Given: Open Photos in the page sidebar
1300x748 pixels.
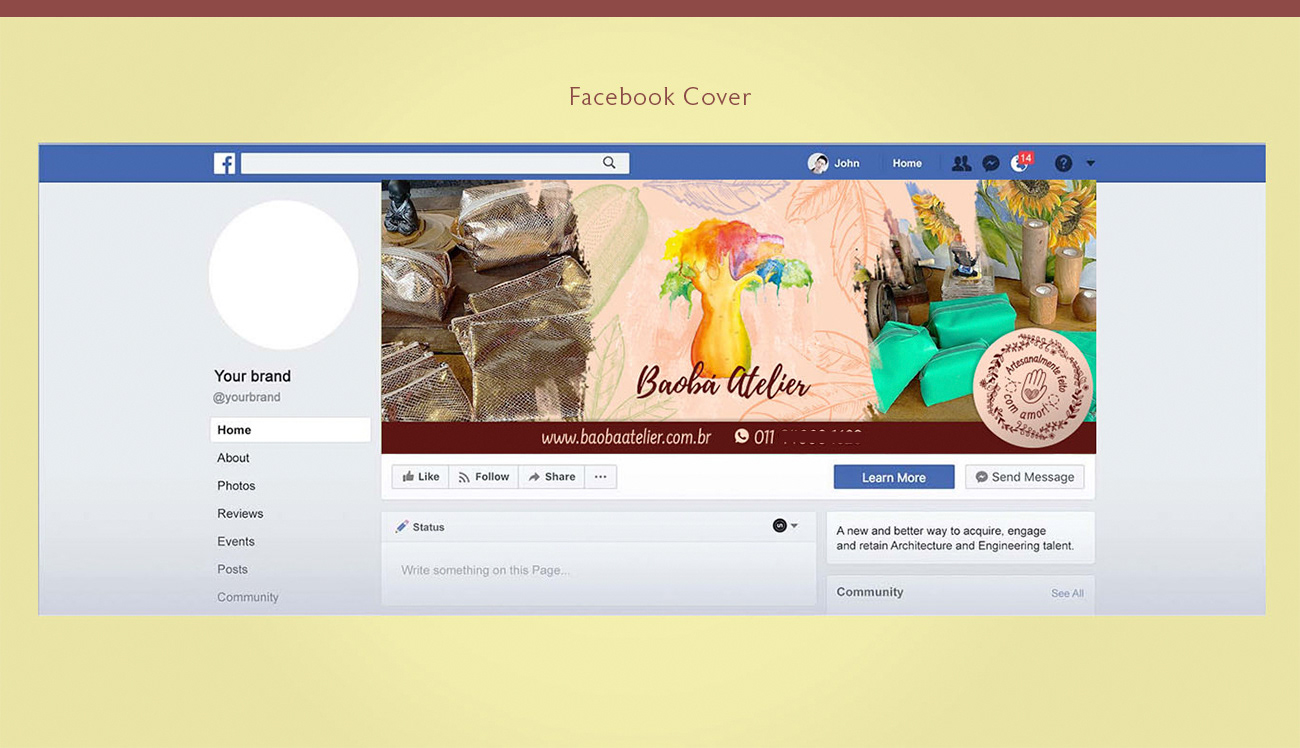Looking at the screenshot, I should pos(236,486).
